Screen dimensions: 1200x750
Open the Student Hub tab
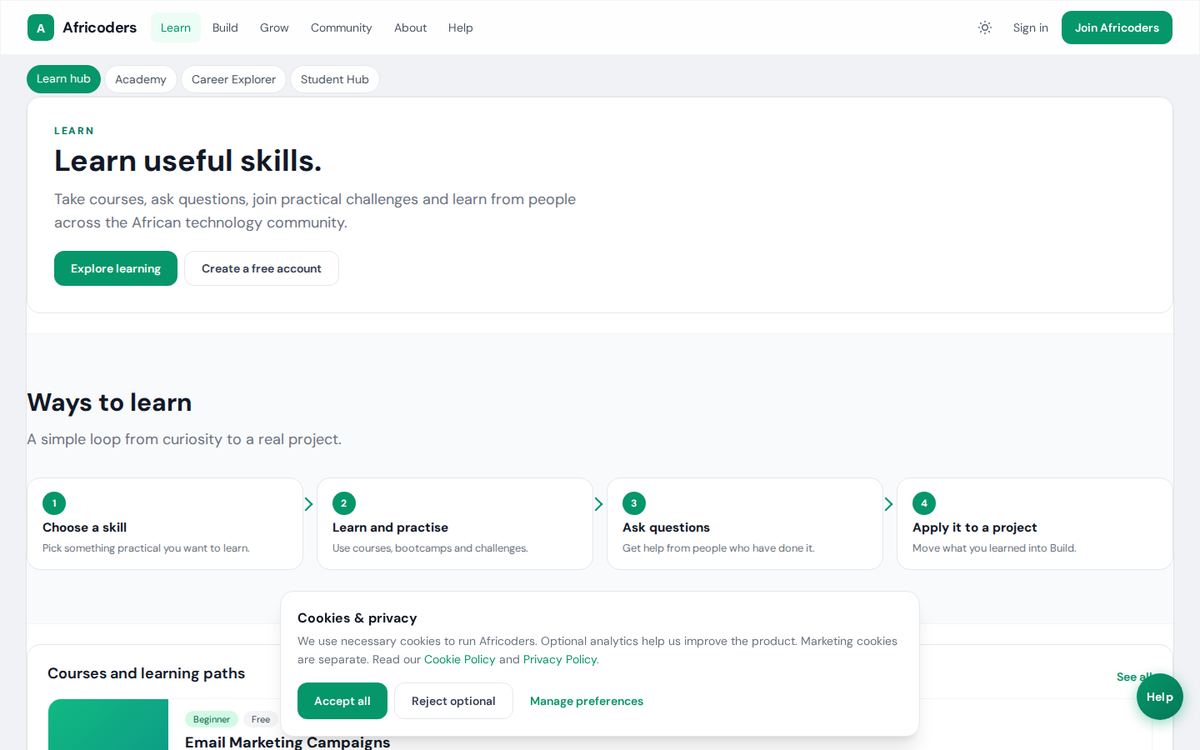coord(335,79)
